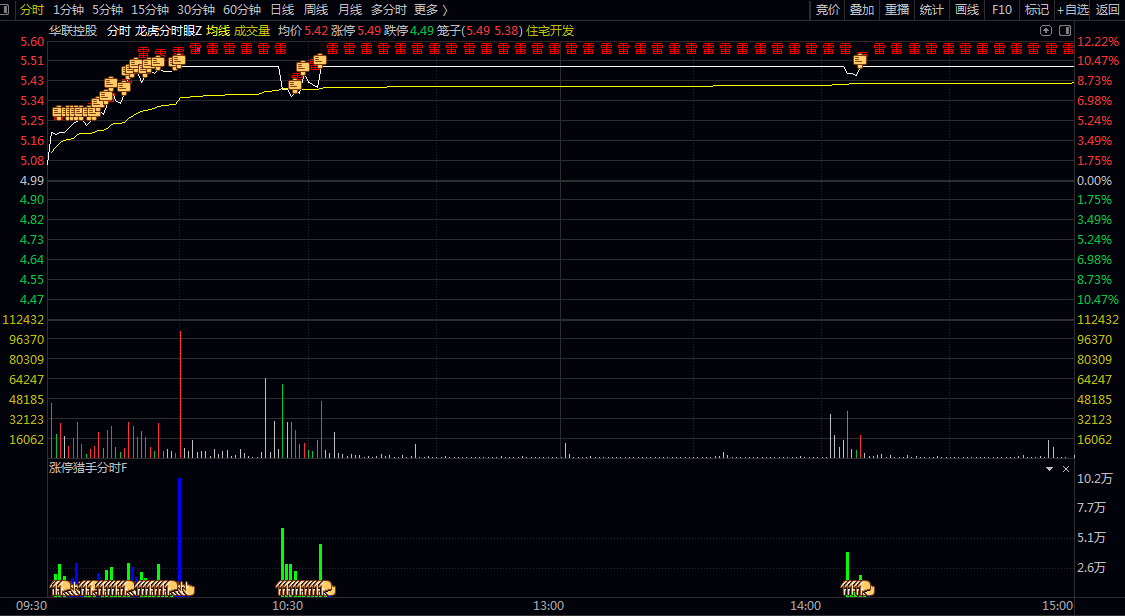Open the 多分时 multi-day view
Screen dimensions: 1125x616
pyautogui.click(x=388, y=9)
